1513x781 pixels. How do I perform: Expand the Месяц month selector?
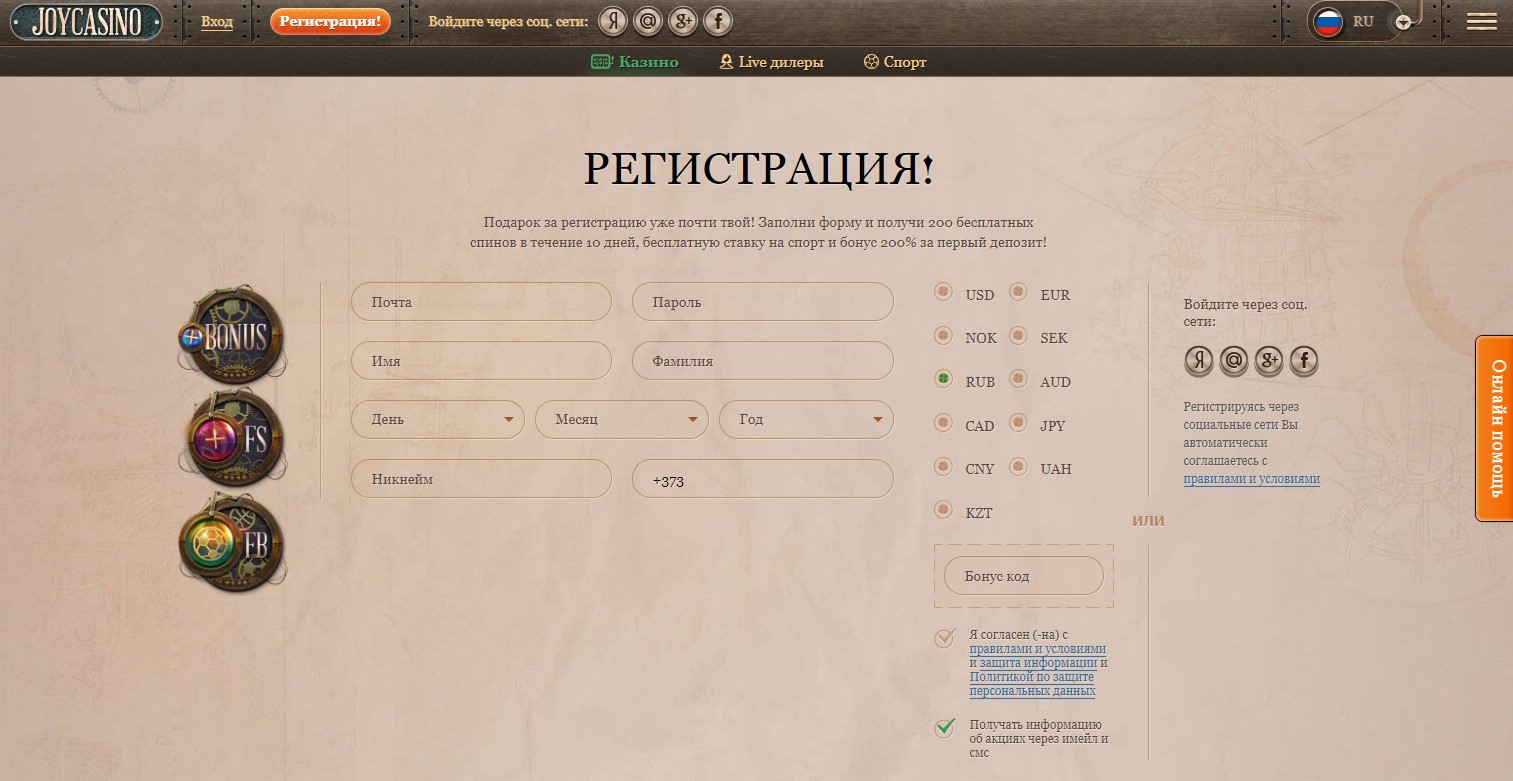[x=621, y=419]
